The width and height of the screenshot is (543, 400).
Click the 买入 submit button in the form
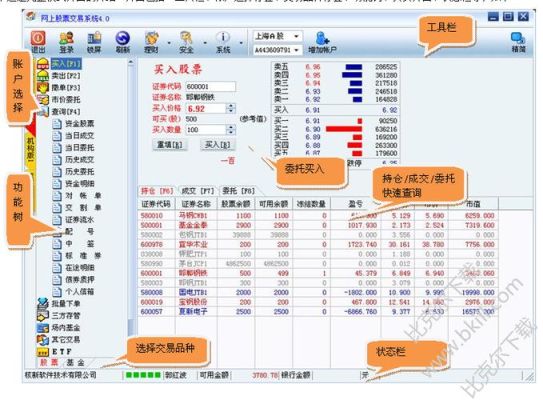217,144
